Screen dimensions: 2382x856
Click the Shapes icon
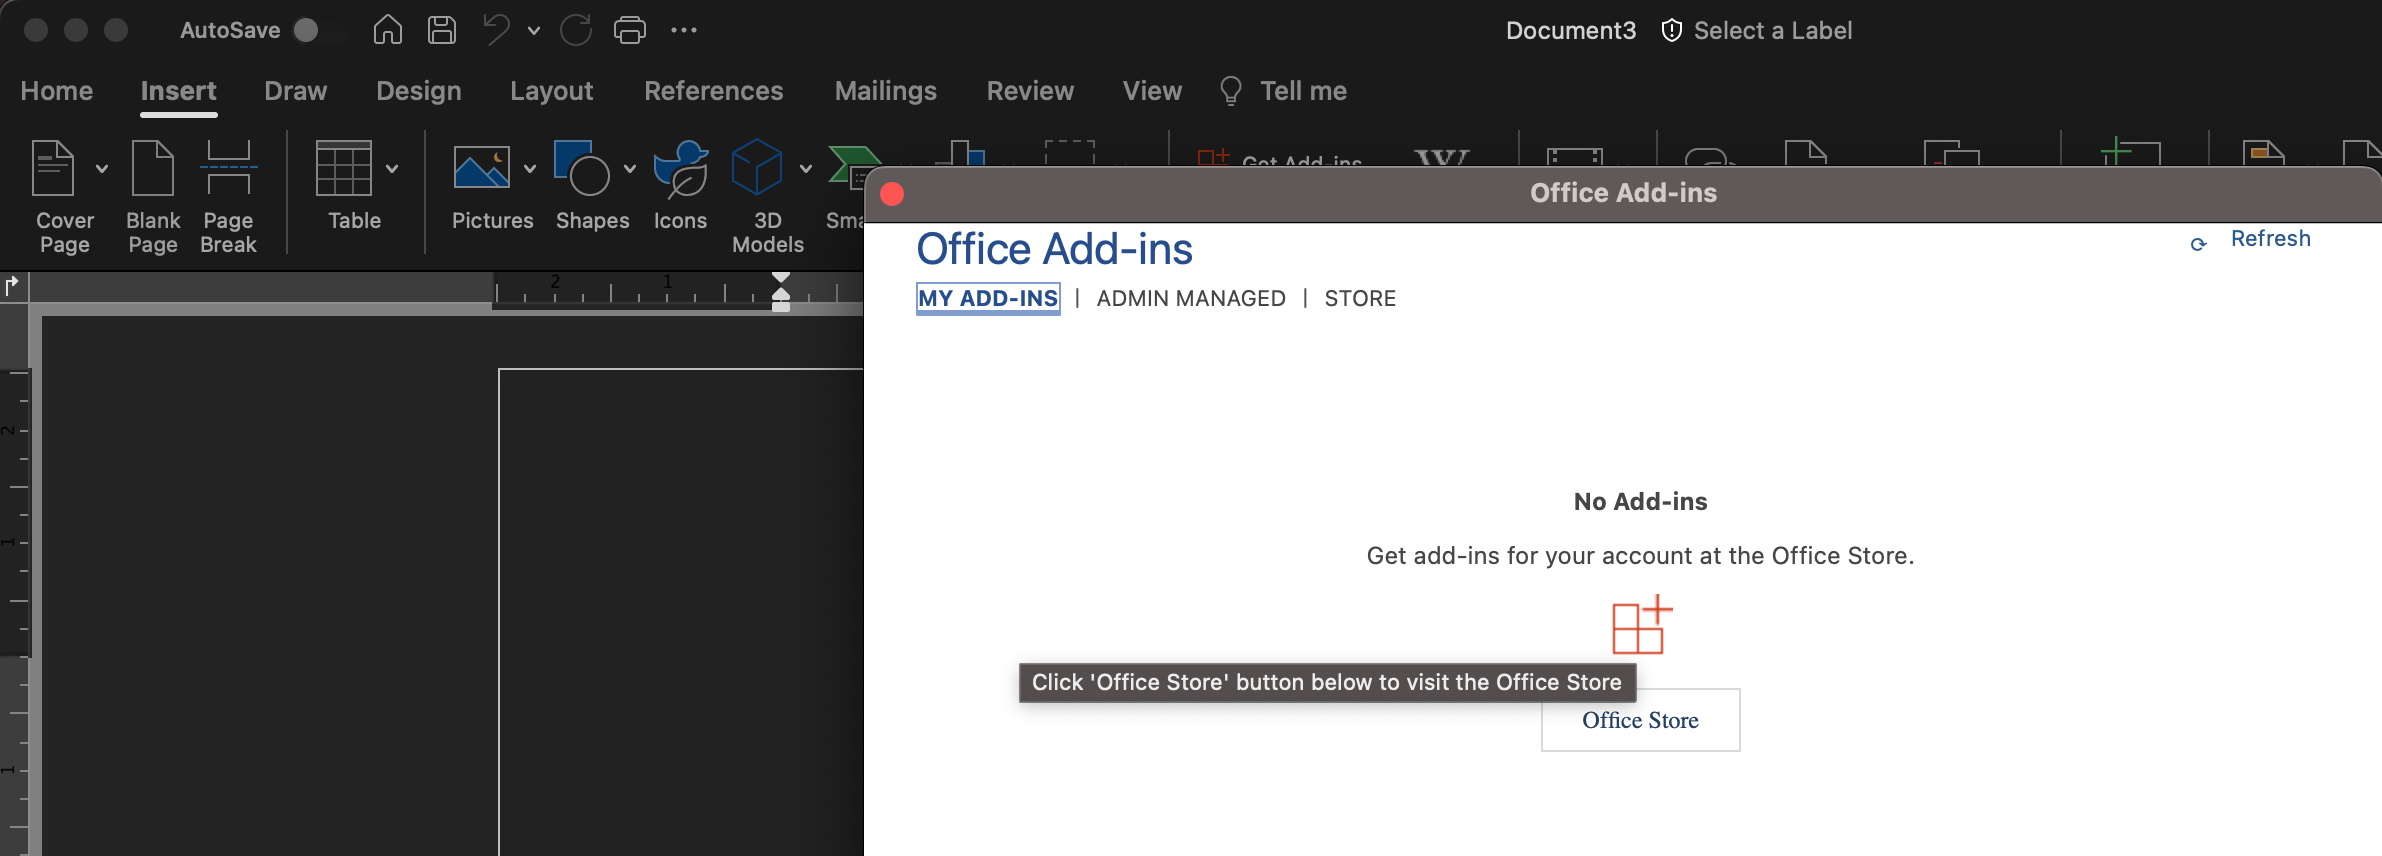click(x=582, y=168)
